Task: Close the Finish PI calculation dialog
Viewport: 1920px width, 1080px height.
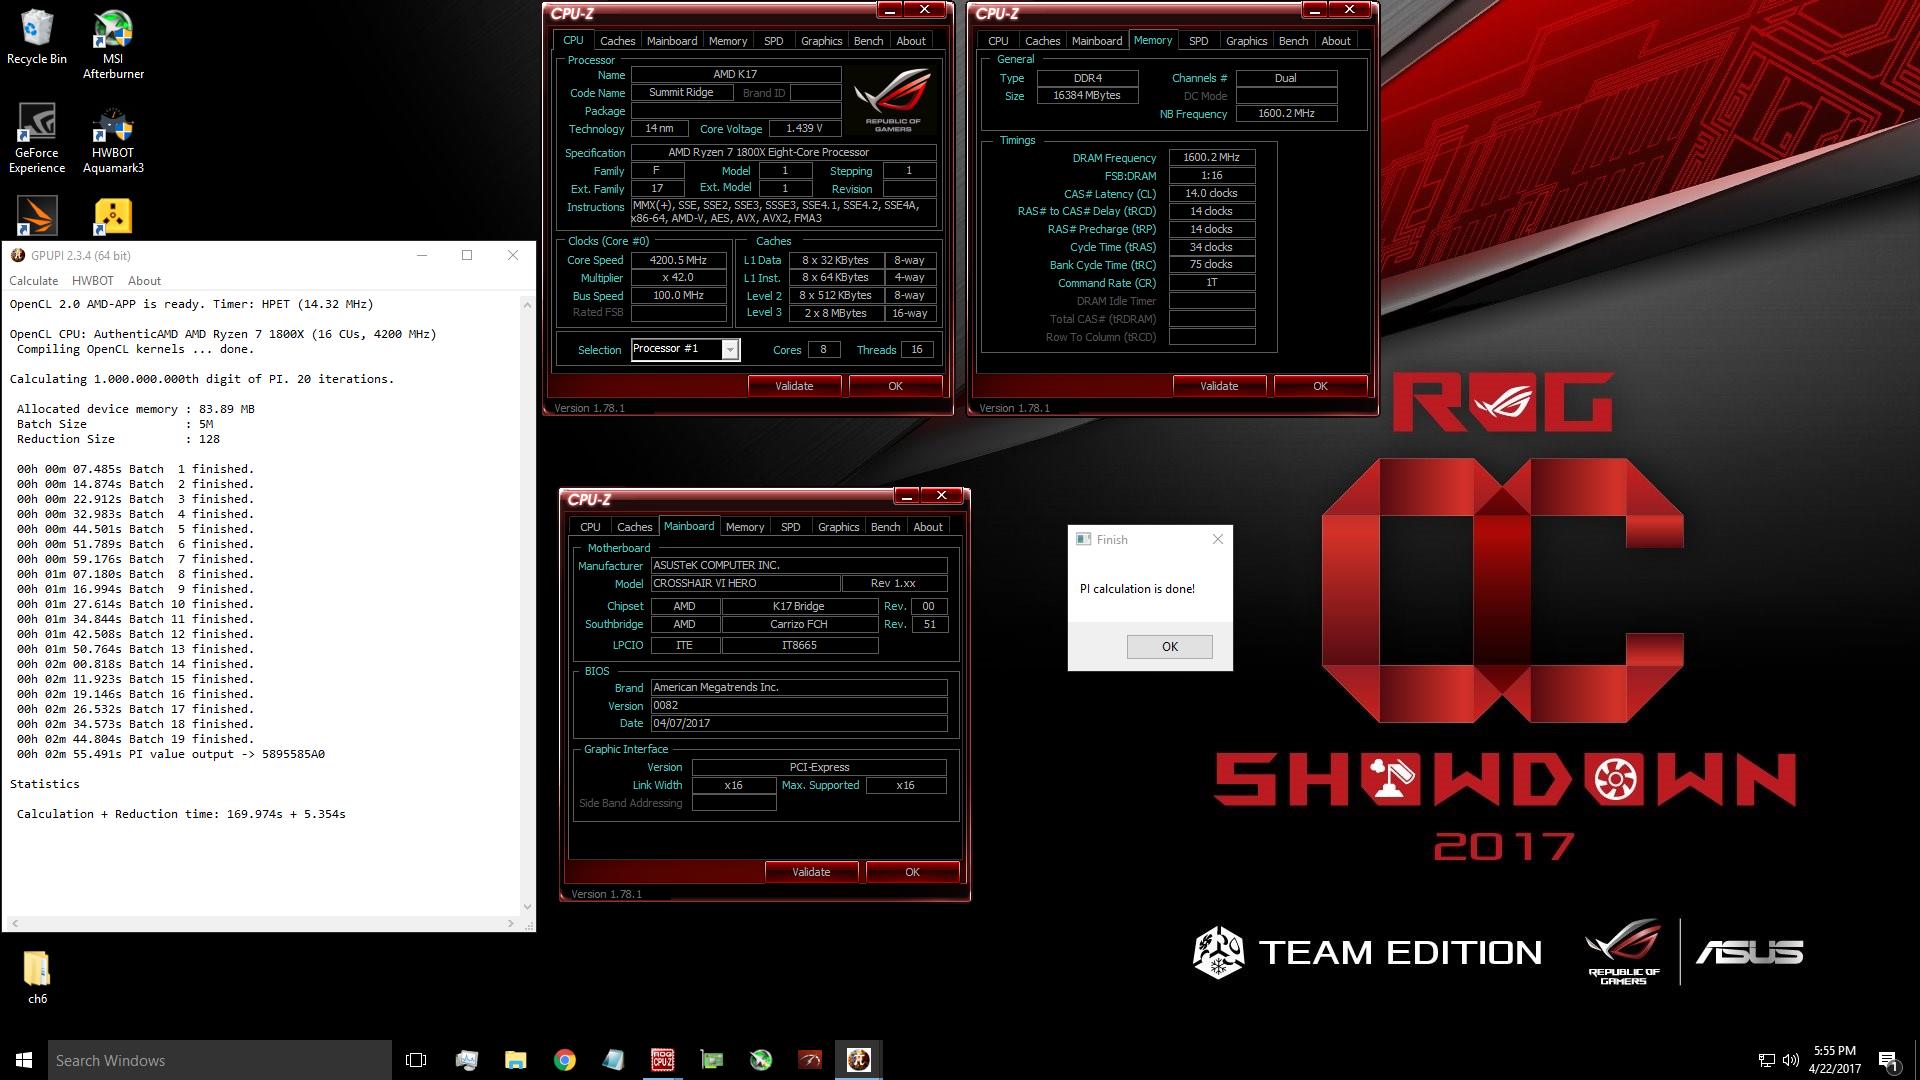Action: 1217,539
